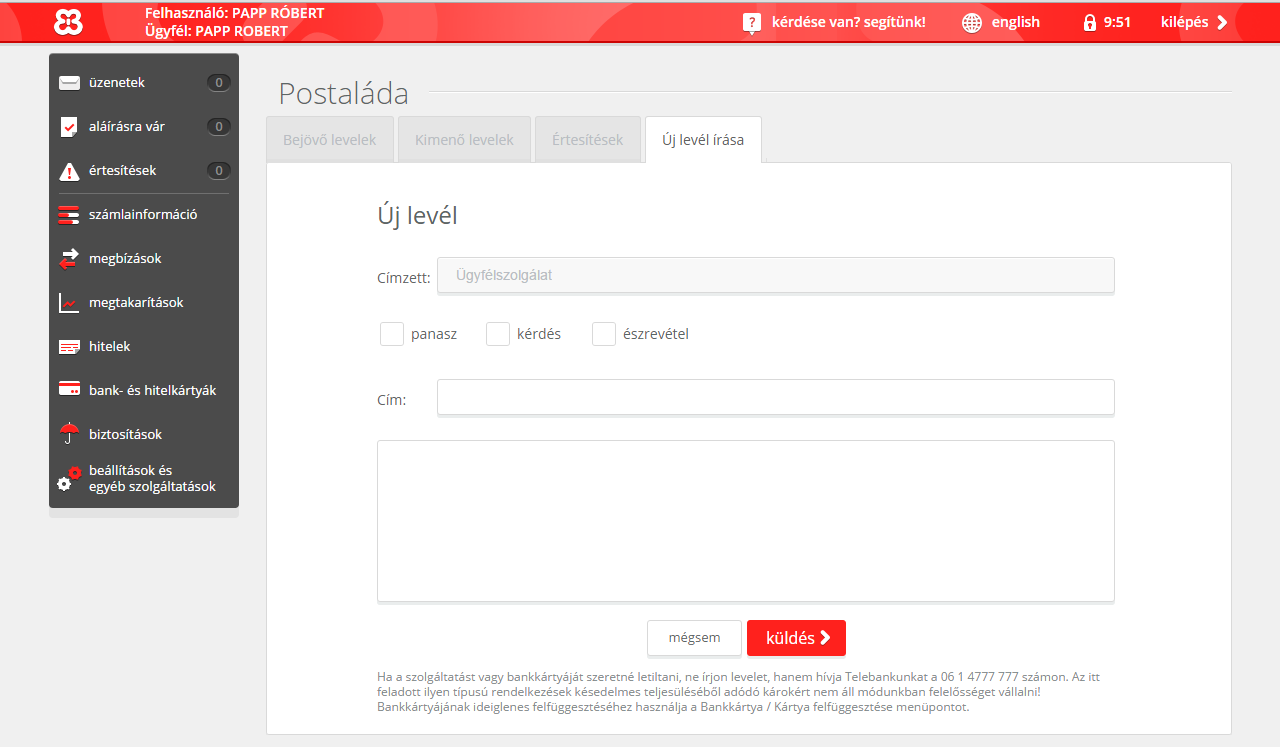1280x747 pixels.
Task: Check the panasz checkbox
Action: pos(392,334)
